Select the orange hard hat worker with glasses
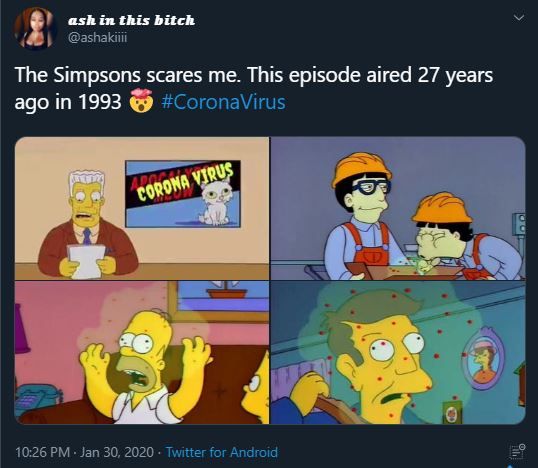The height and width of the screenshot is (468, 538). coord(361,212)
